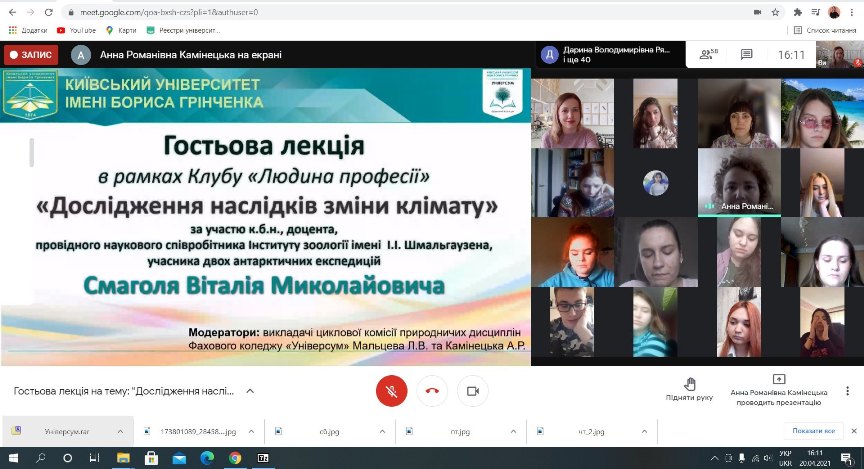The image size is (864, 469).
Task: Expand options arrow for пт.jpg download
Action: pyautogui.click(x=514, y=432)
